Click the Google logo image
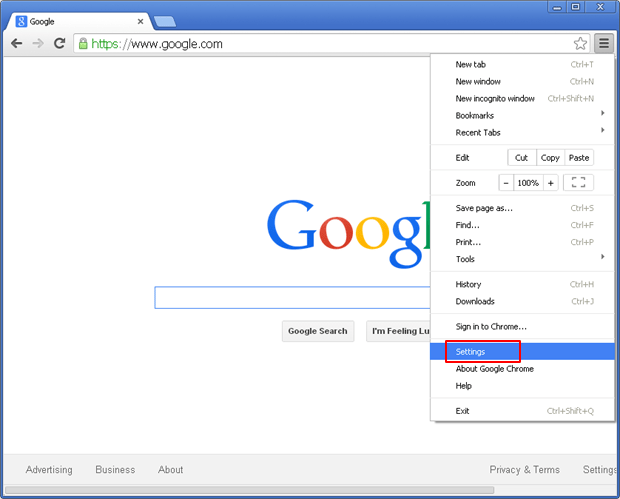The height and width of the screenshot is (499, 620). point(349,233)
